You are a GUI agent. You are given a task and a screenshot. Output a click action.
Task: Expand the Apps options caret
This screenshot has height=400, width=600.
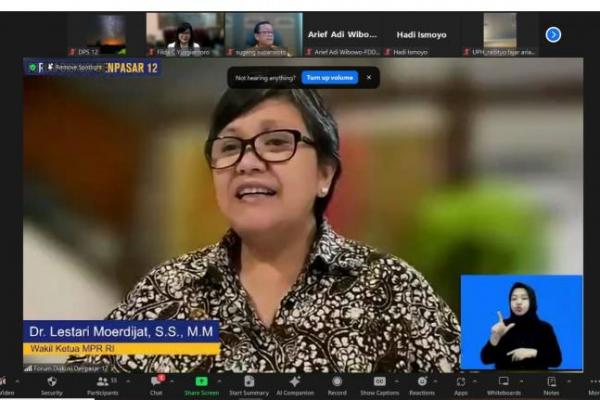tap(474, 381)
